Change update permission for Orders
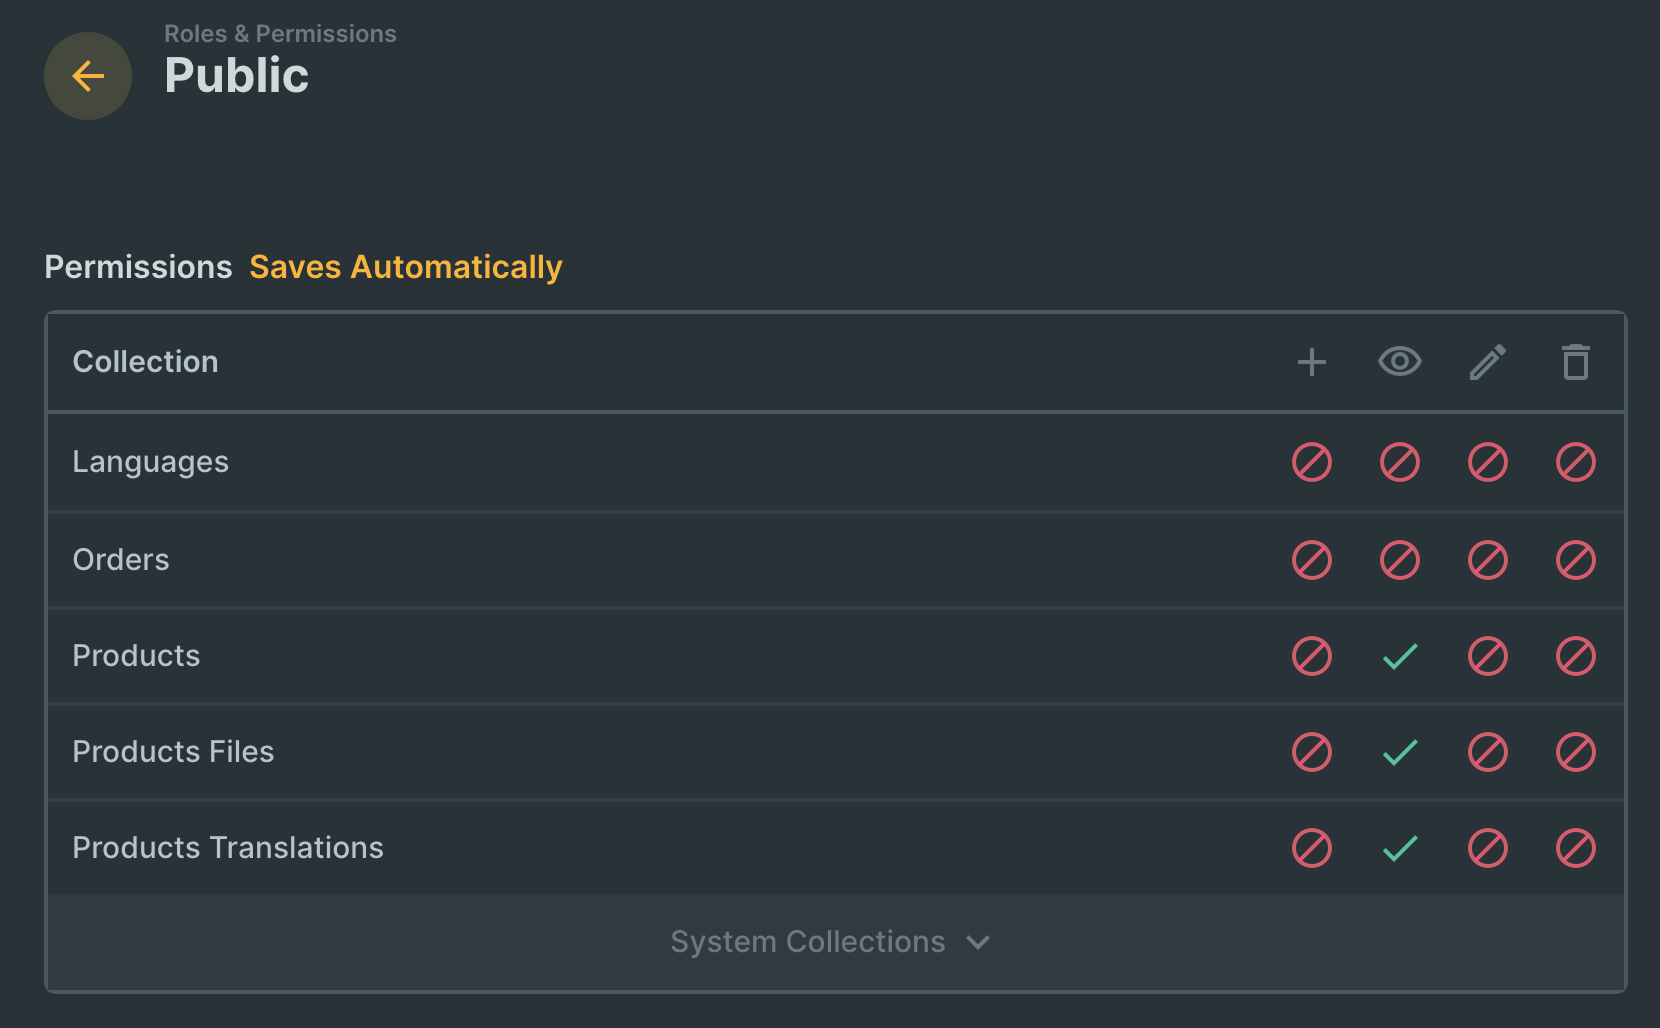The width and height of the screenshot is (1660, 1028). (1488, 560)
